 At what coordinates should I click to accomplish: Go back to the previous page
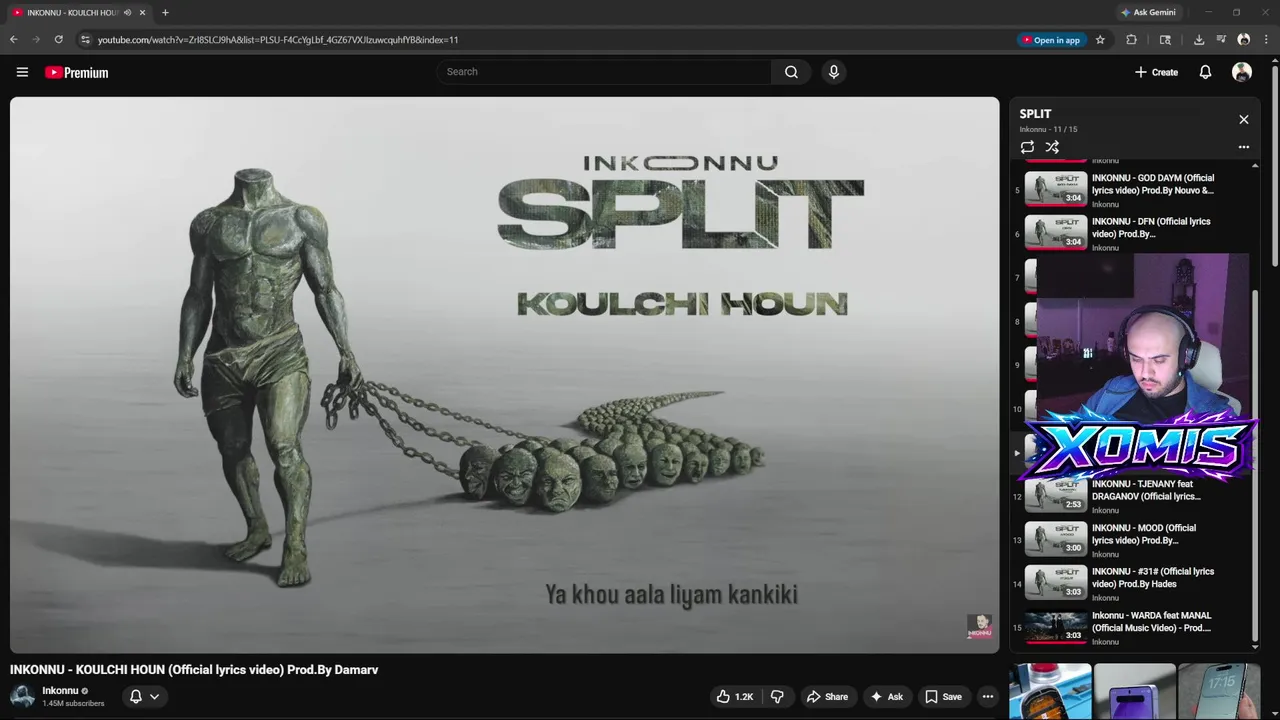[x=13, y=40]
